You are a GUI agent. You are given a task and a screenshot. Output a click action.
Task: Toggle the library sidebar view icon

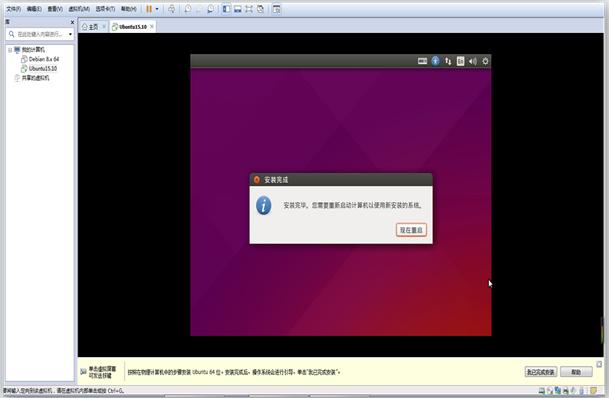226,9
